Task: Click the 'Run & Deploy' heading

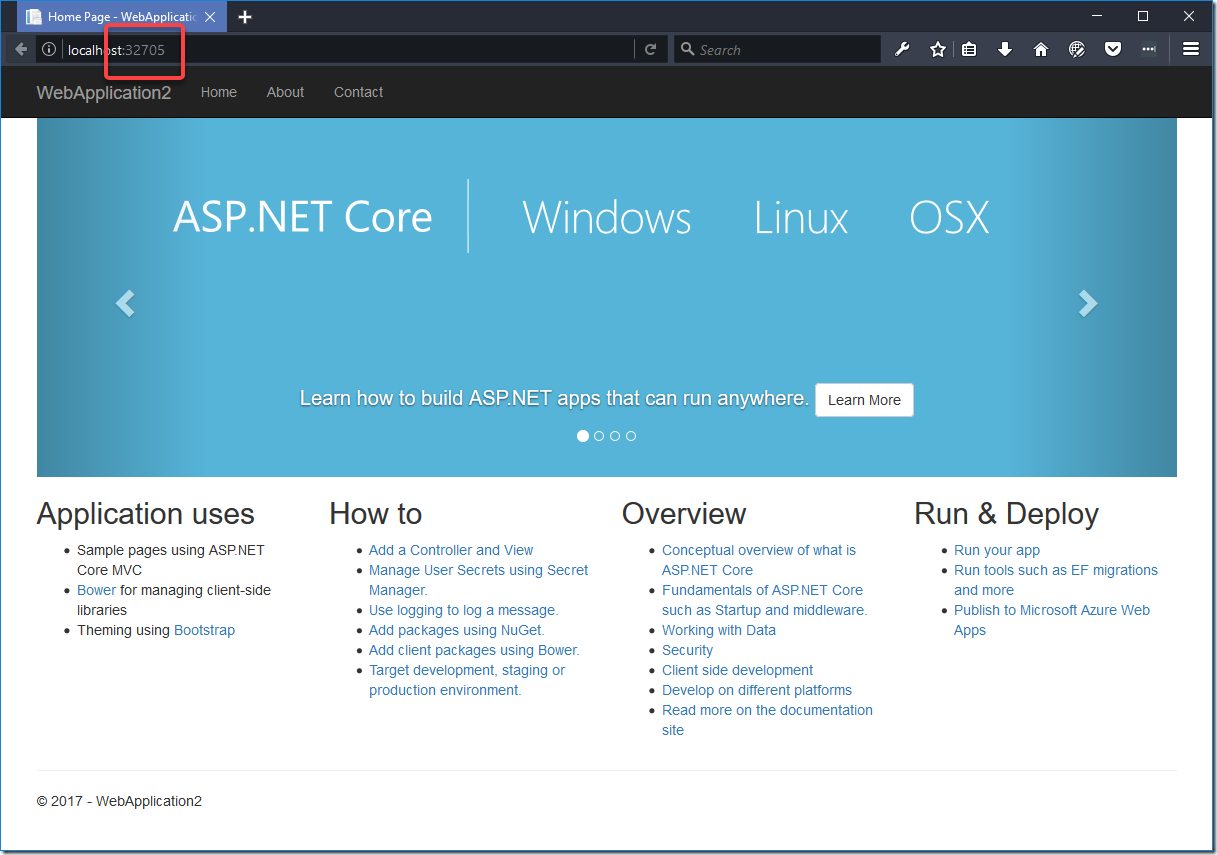Action: [x=1006, y=514]
